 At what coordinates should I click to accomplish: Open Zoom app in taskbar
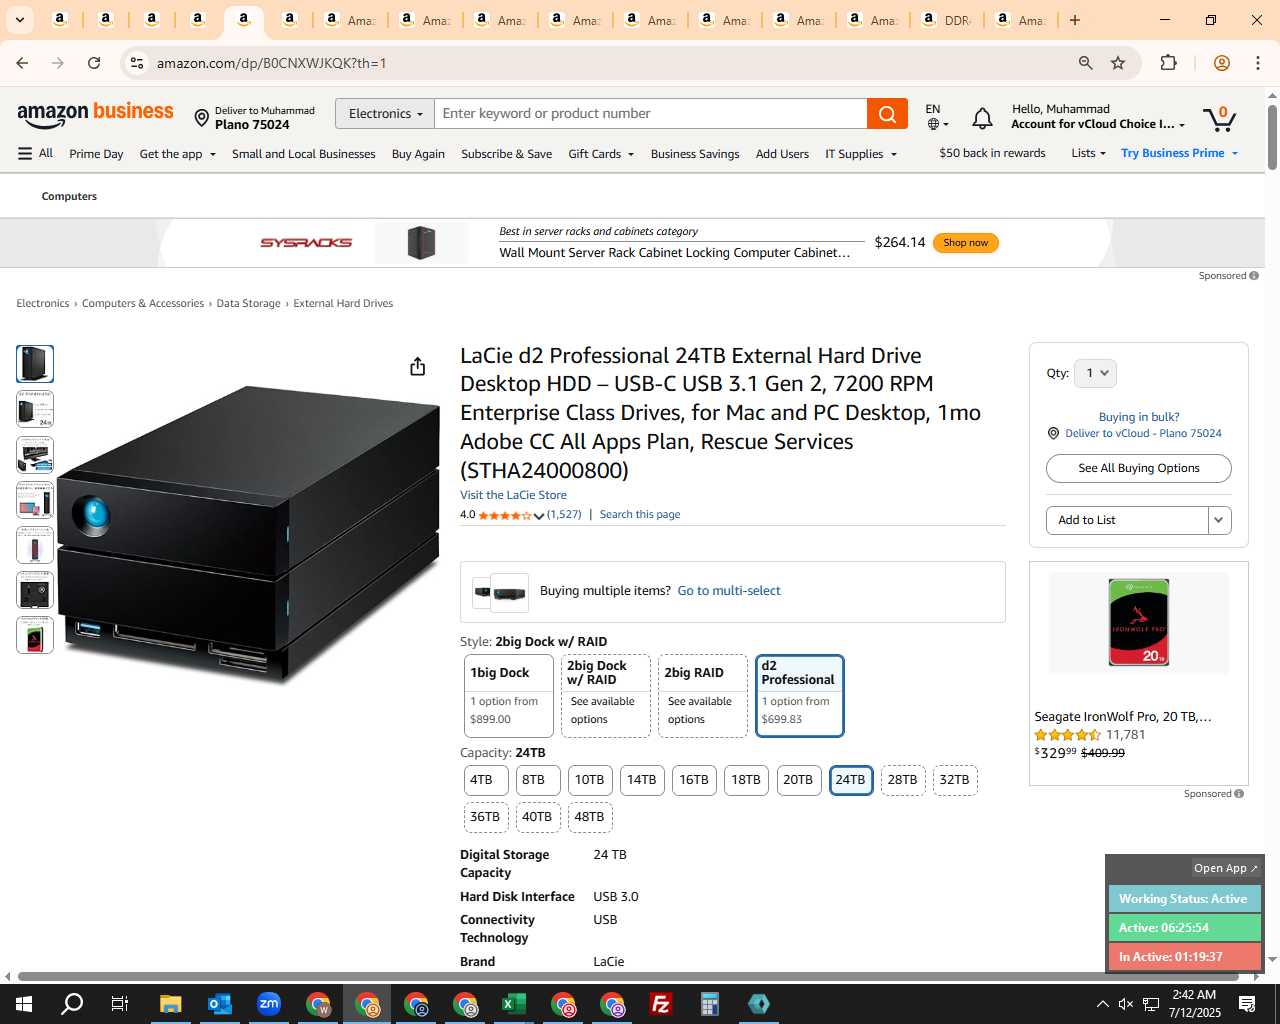pos(268,1004)
